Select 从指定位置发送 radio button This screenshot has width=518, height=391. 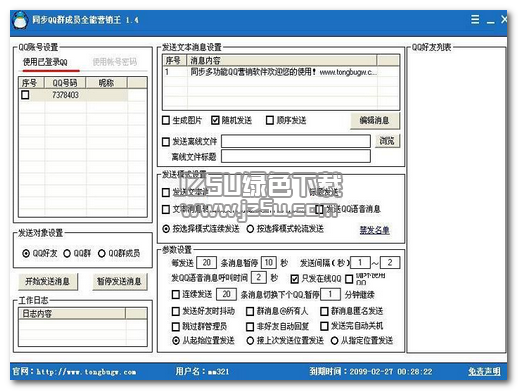[x=334, y=341]
